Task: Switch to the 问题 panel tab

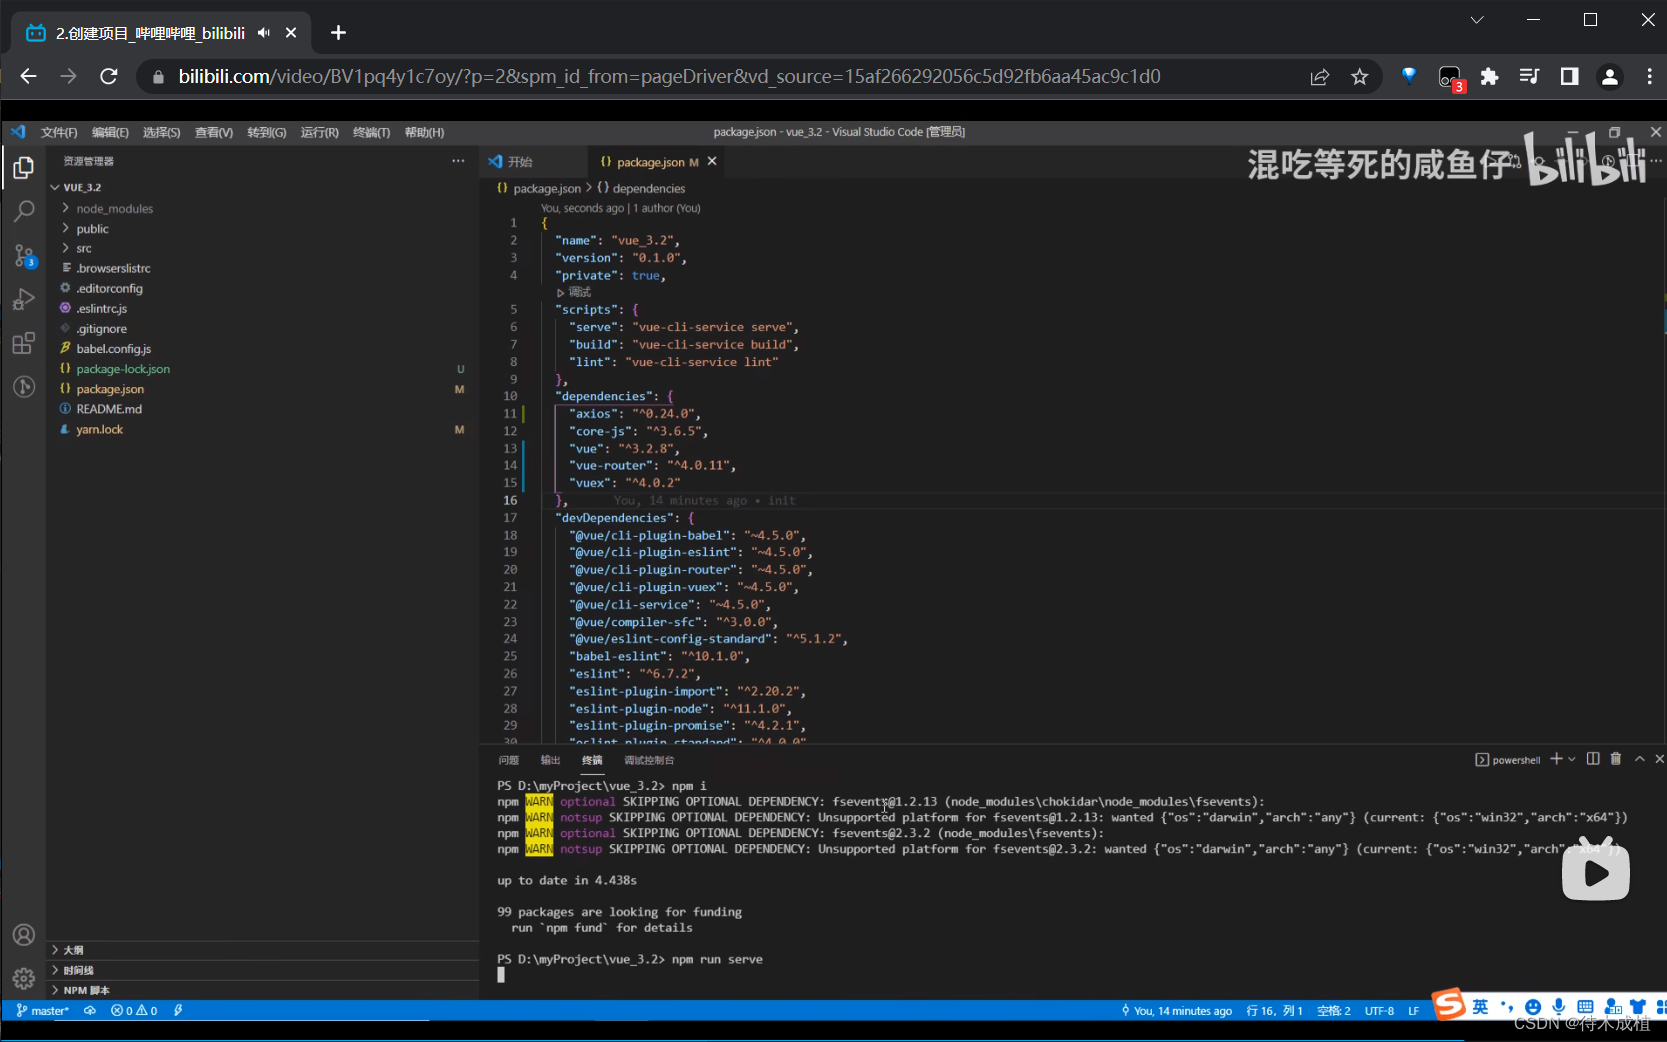Action: [x=508, y=760]
